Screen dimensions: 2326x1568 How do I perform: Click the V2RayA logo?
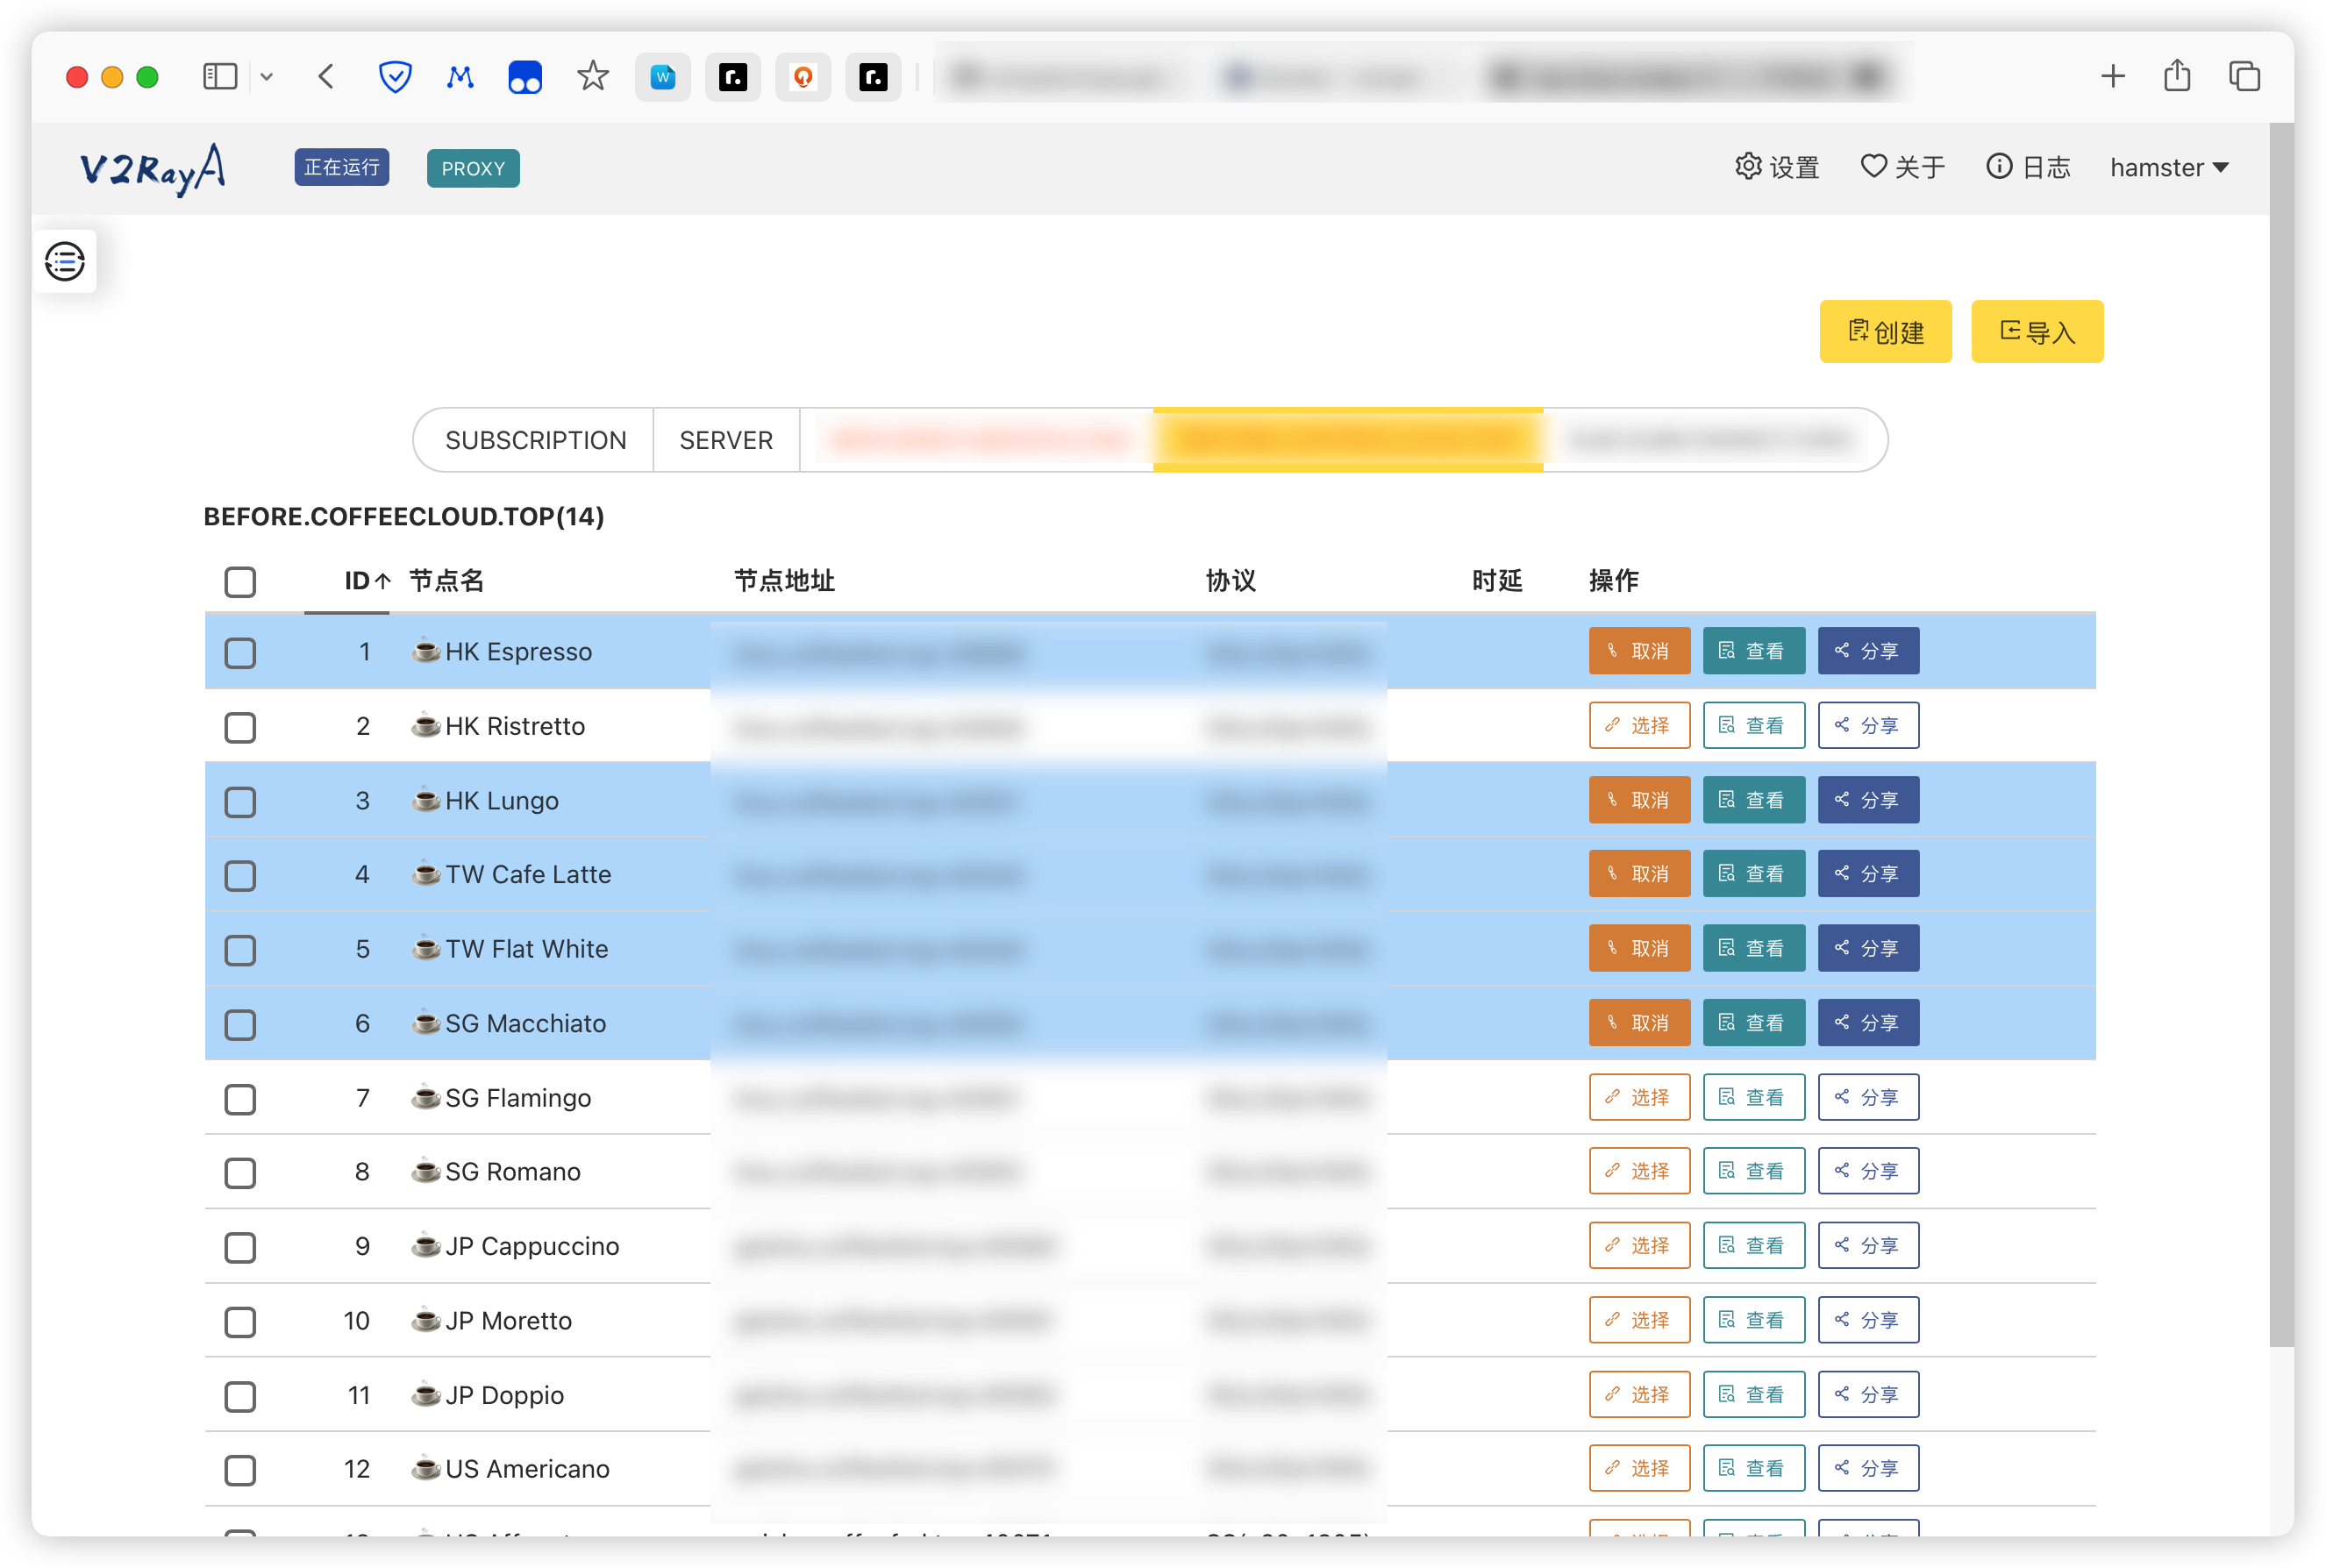152,168
